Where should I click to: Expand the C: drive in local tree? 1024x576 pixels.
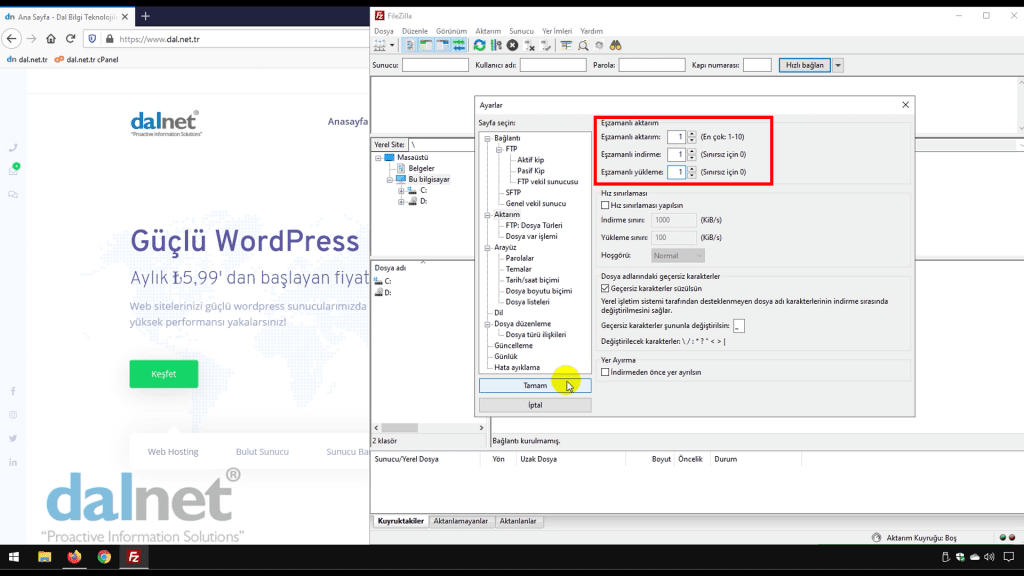pyautogui.click(x=401, y=191)
